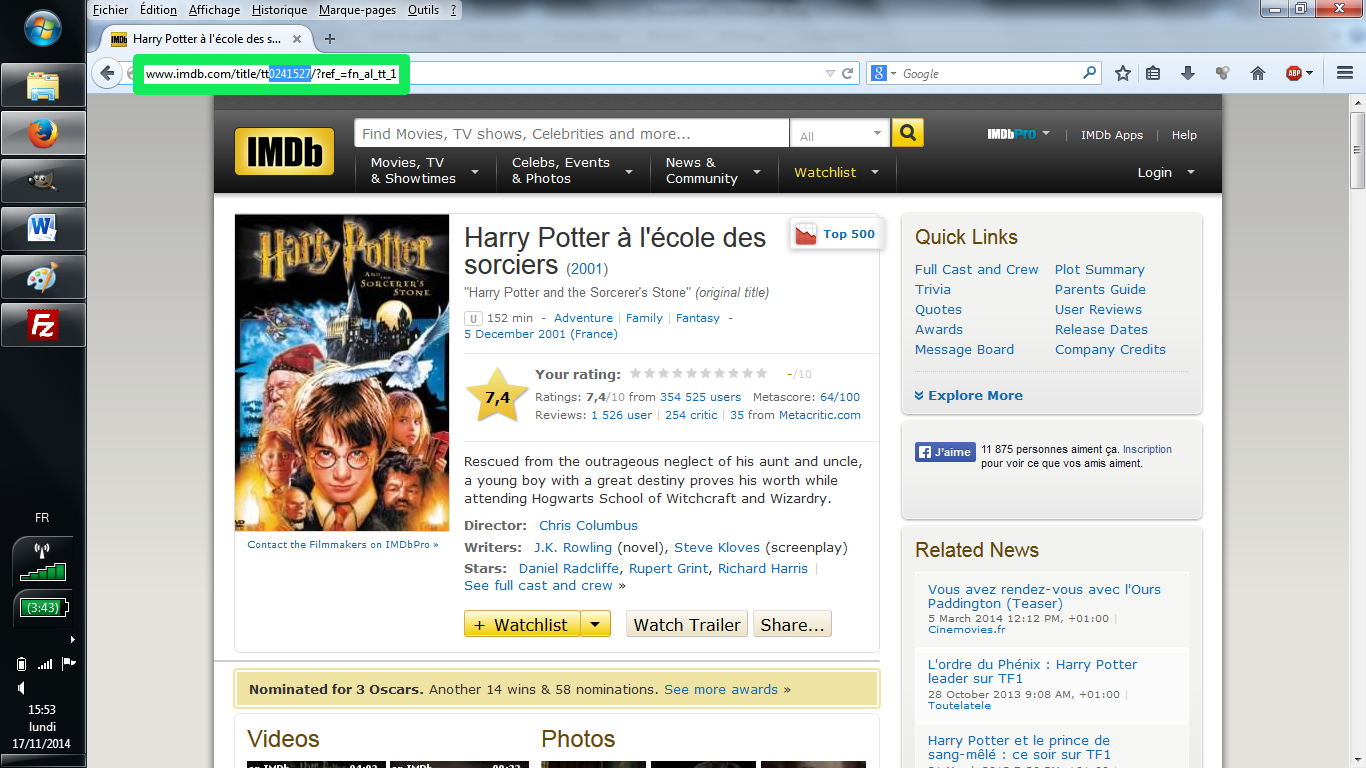Image resolution: width=1366 pixels, height=768 pixels.
Task: Open the downloads arrow icon
Action: tap(1188, 73)
